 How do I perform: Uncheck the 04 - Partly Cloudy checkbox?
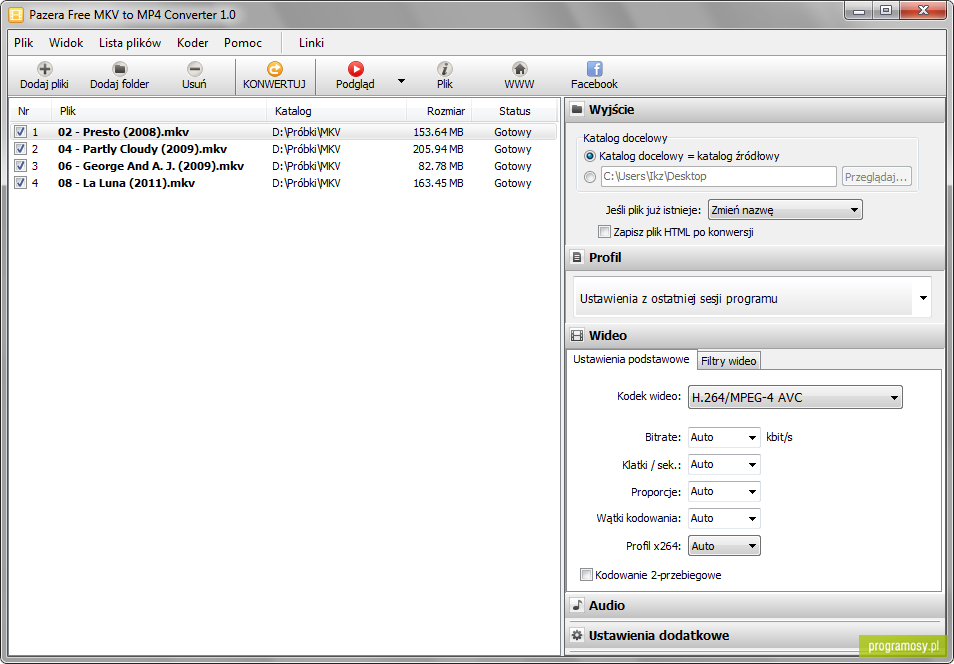(x=21, y=149)
